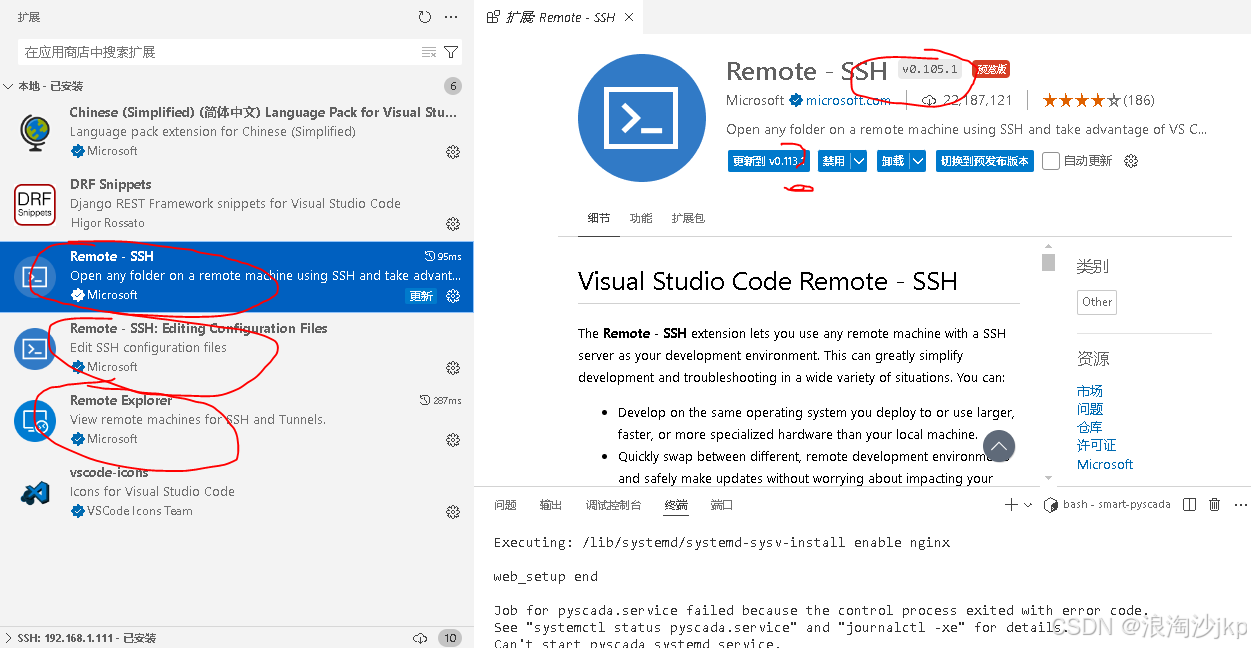
Task: Open the extension search filter funnel
Action: click(x=451, y=52)
